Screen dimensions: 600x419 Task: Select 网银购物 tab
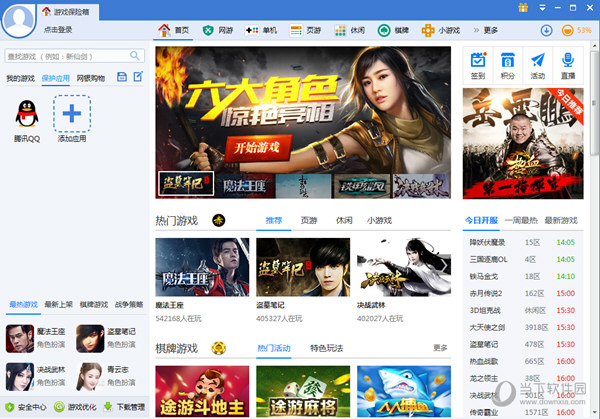tap(91, 78)
